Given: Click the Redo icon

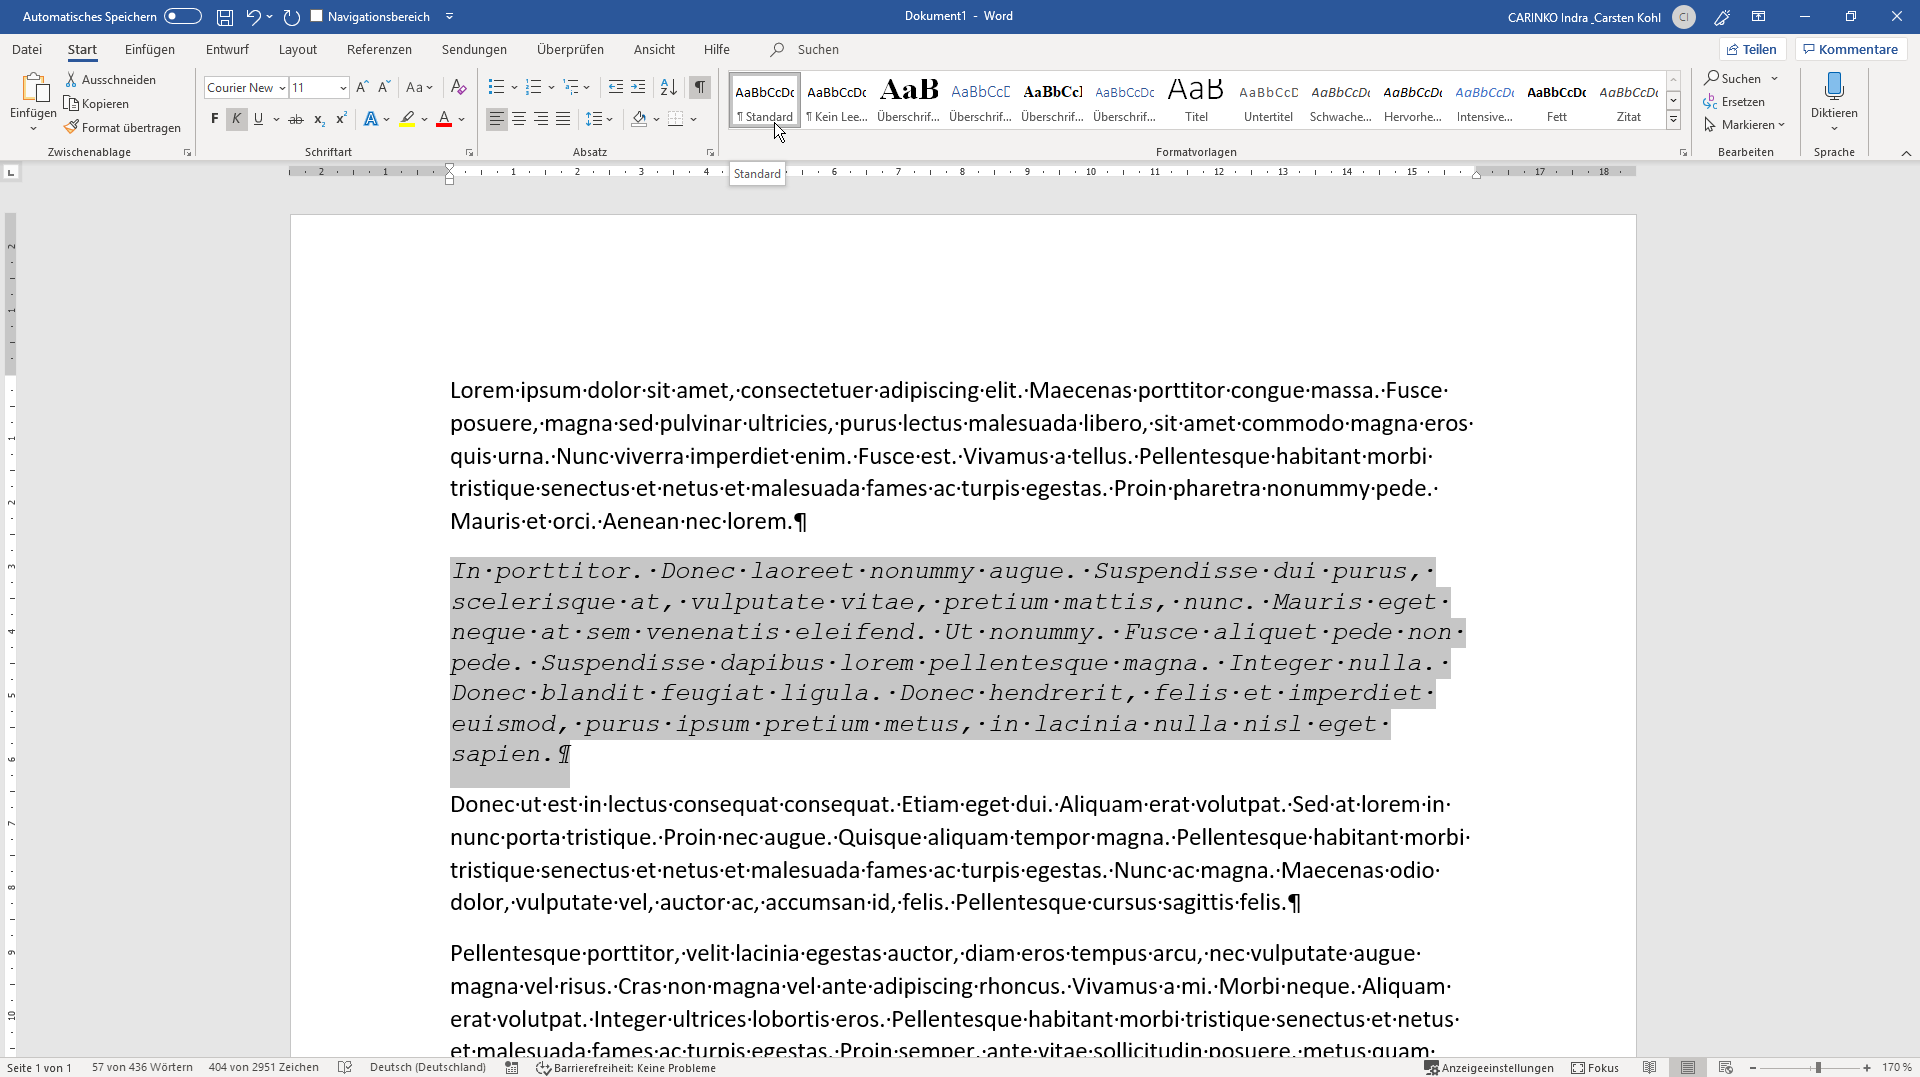Looking at the screenshot, I should point(292,17).
